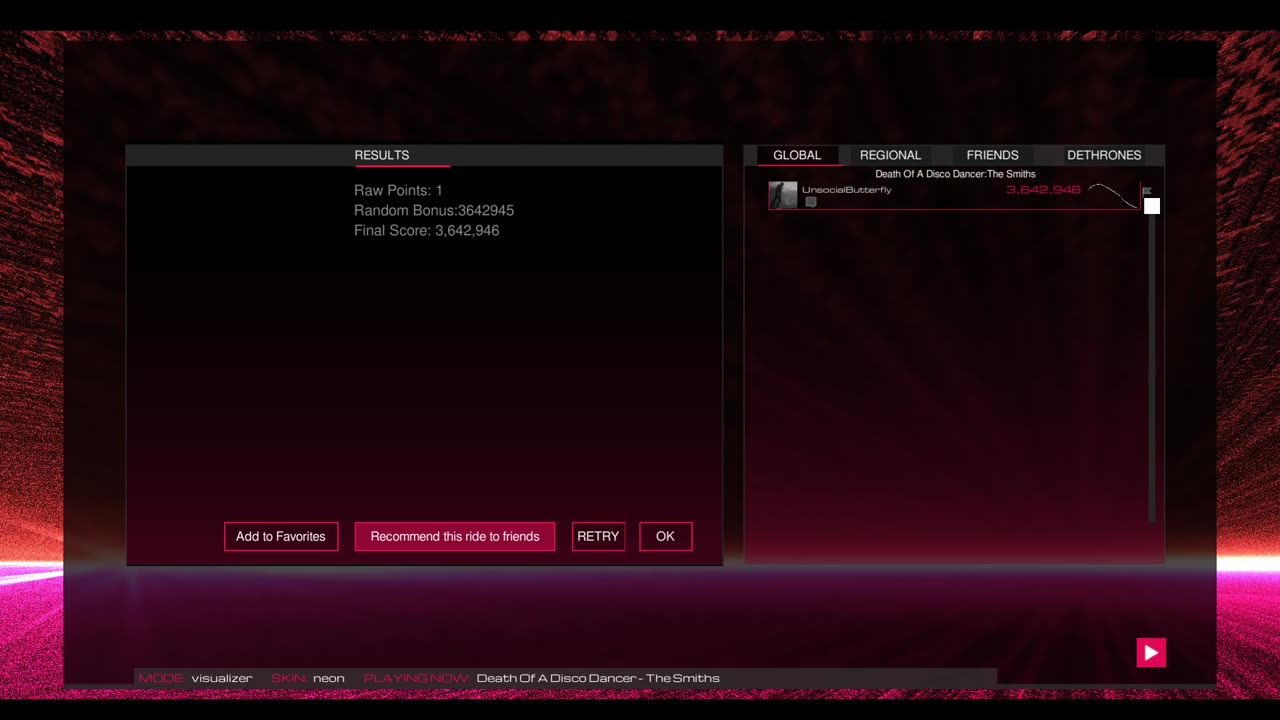Open the FRIENDS scoreboard tab

[992, 155]
